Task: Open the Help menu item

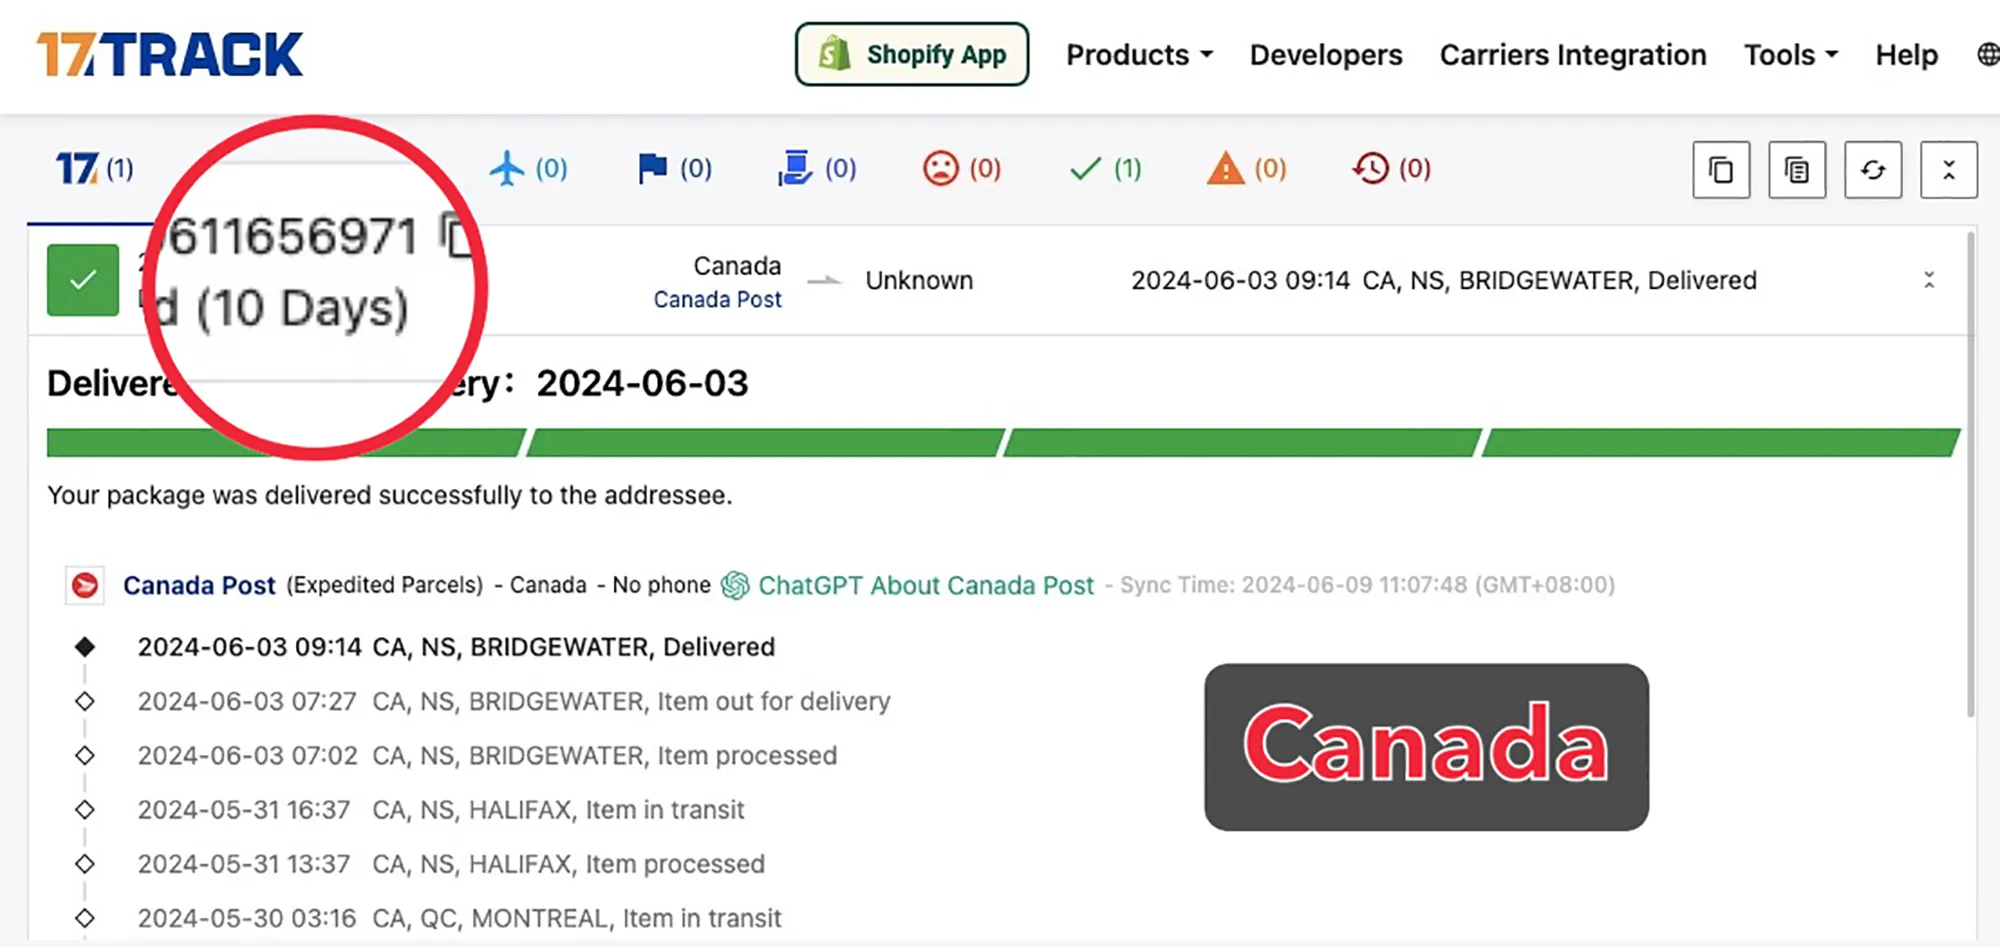Action: click(x=1906, y=55)
